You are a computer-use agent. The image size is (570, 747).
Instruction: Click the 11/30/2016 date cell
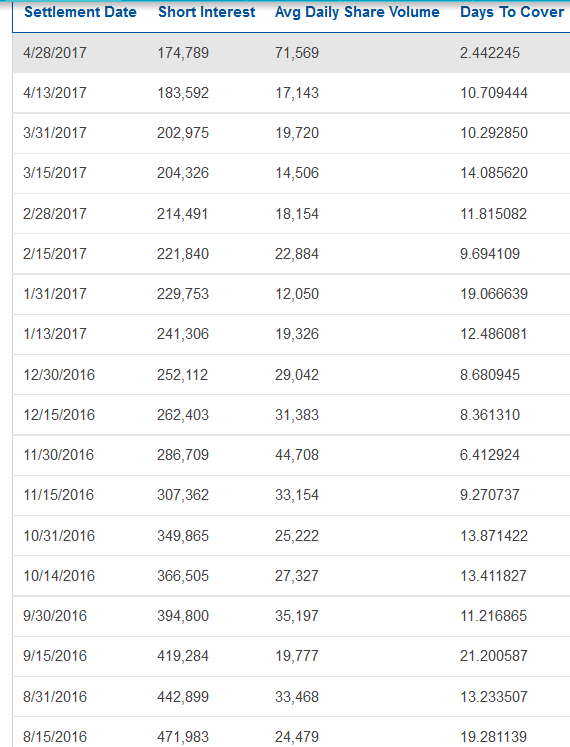click(x=59, y=454)
